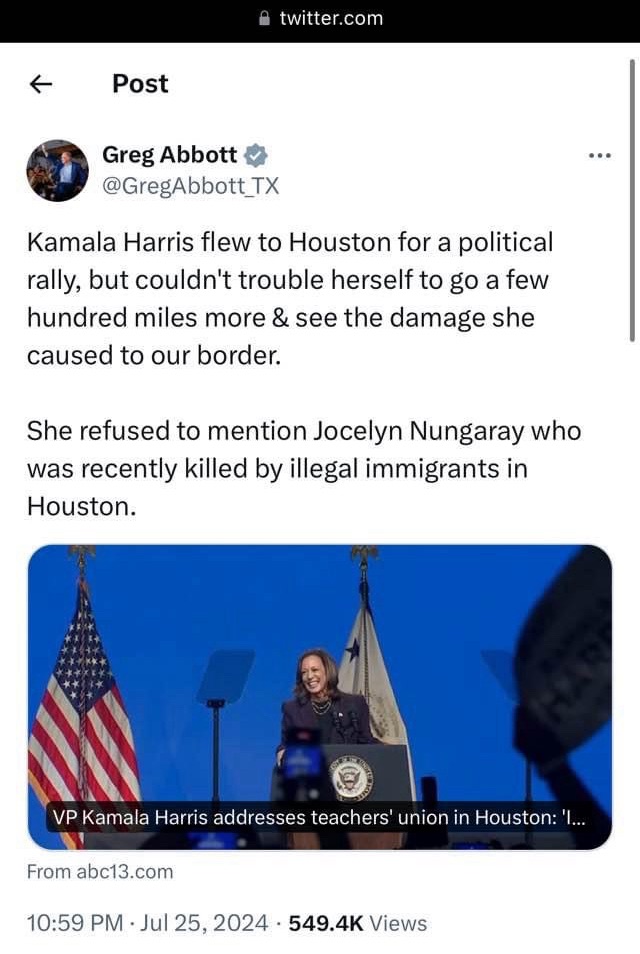
Task: Click the Jul 25, 2024 date
Action: pyautogui.click(x=204, y=923)
